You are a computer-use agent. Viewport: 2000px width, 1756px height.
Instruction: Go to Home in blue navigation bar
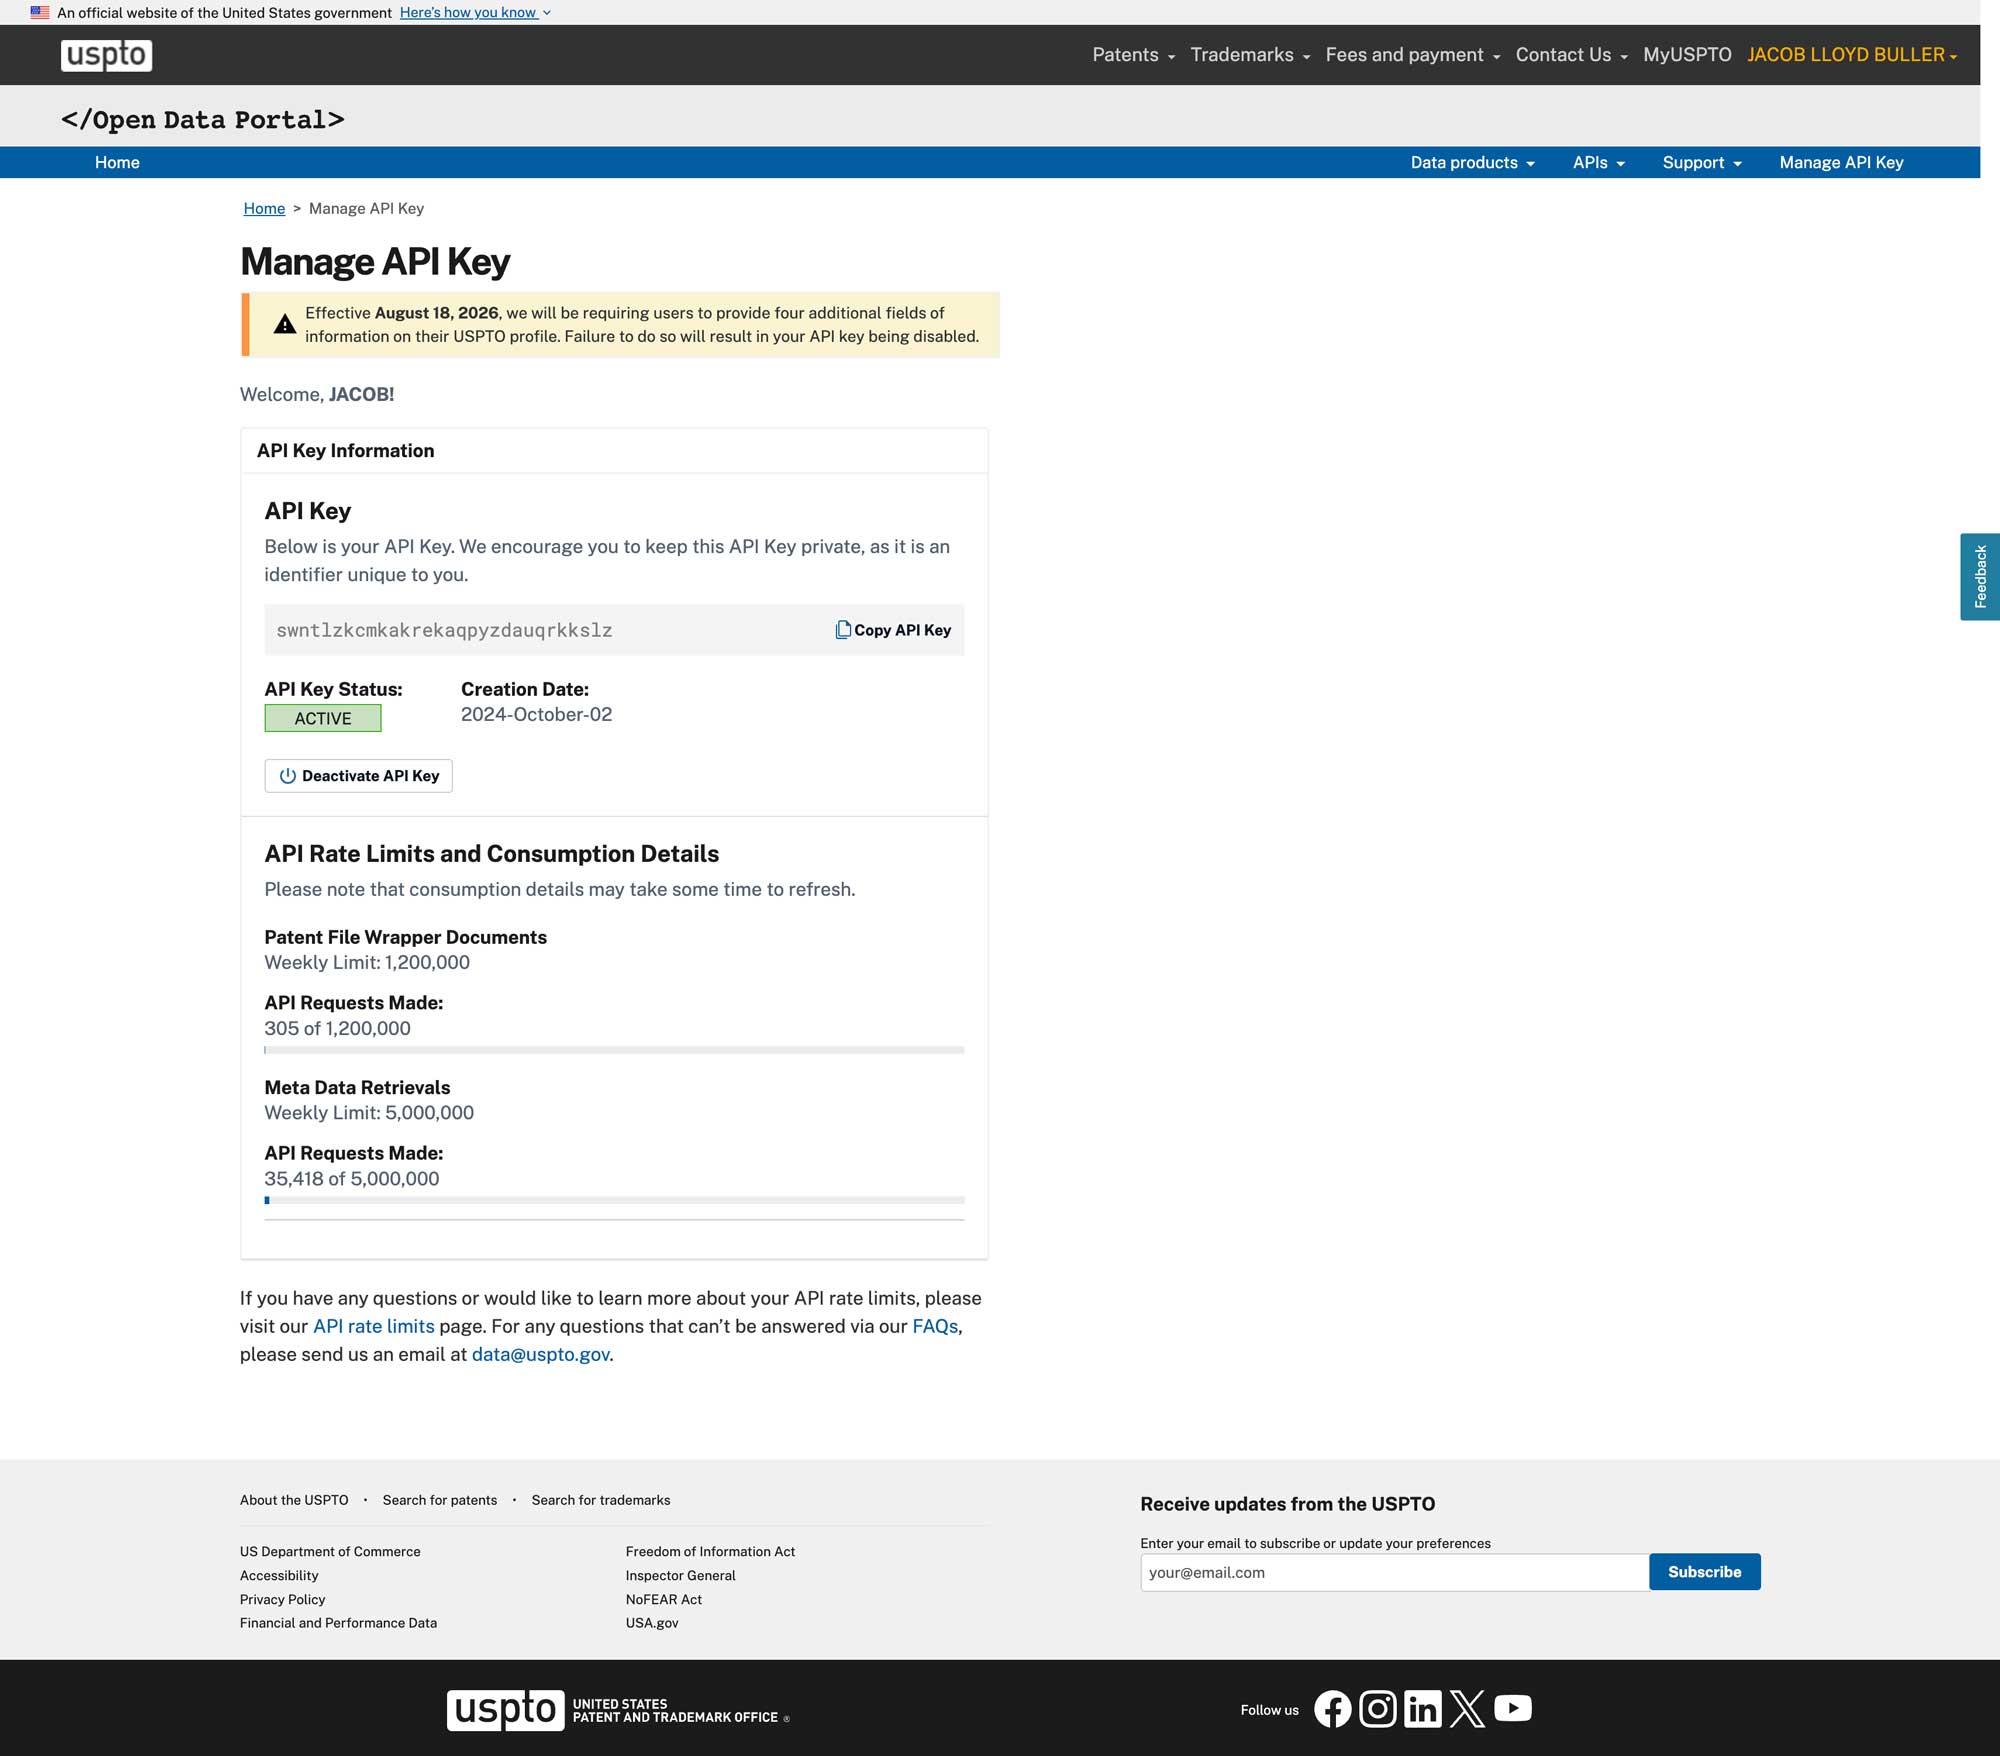(117, 162)
